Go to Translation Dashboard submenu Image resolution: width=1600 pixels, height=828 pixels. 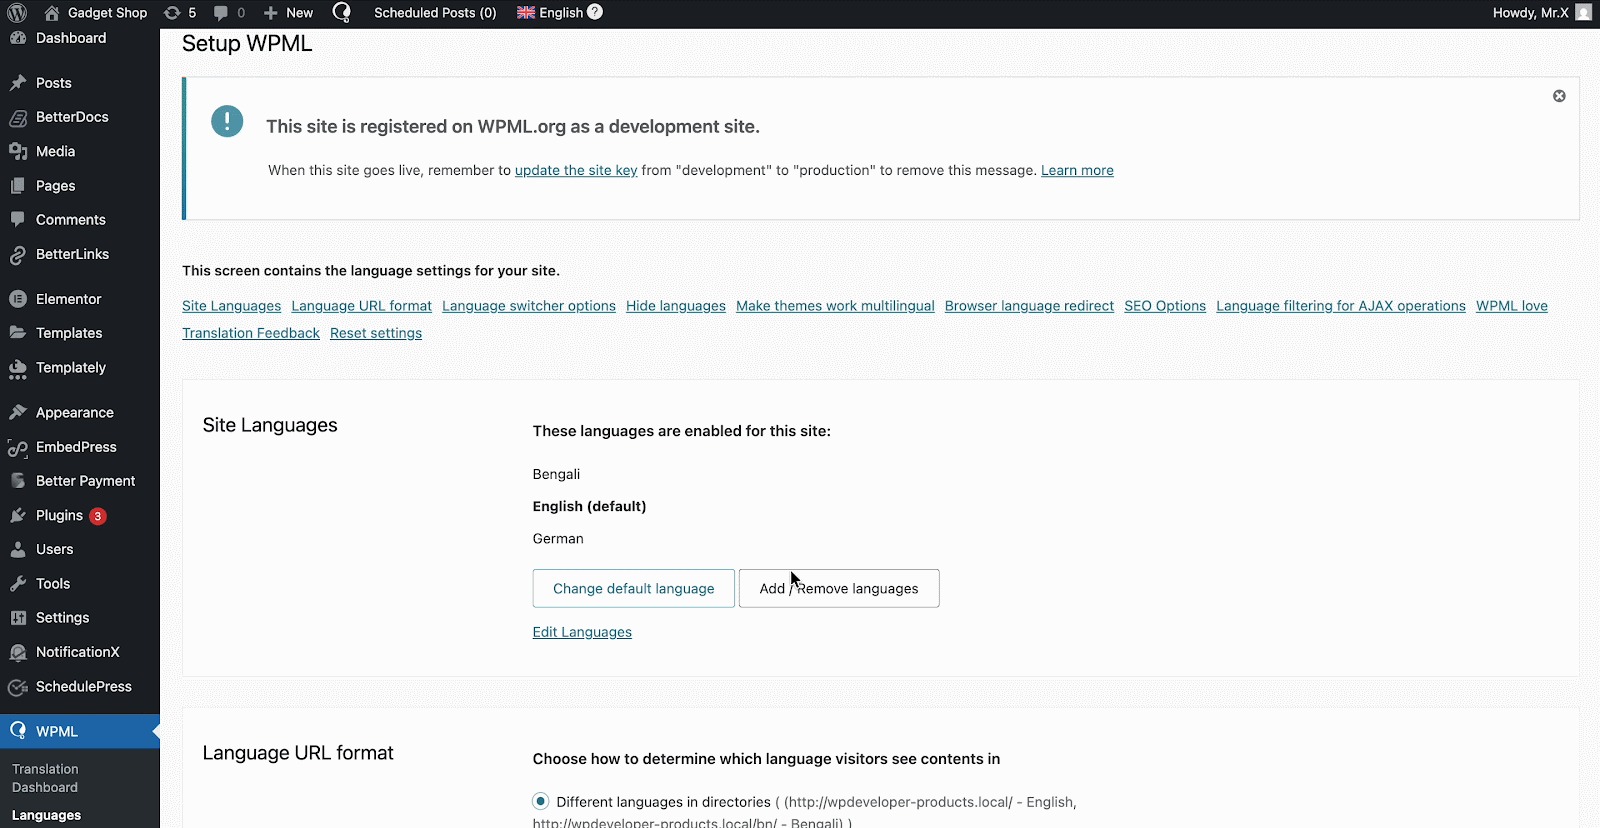click(x=45, y=778)
